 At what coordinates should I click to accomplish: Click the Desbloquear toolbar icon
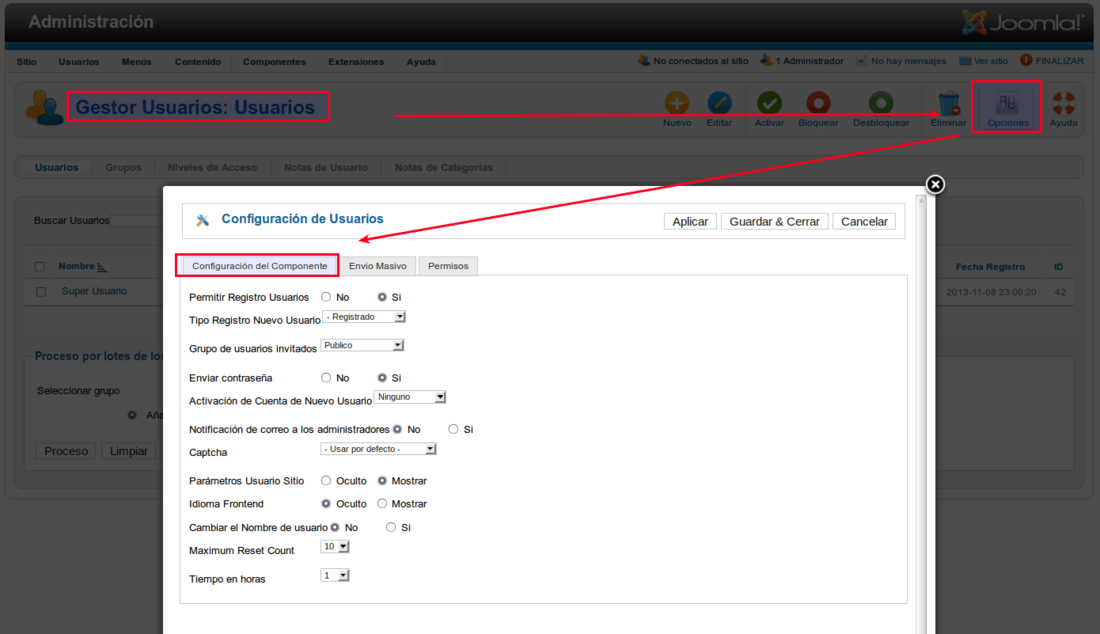point(880,103)
